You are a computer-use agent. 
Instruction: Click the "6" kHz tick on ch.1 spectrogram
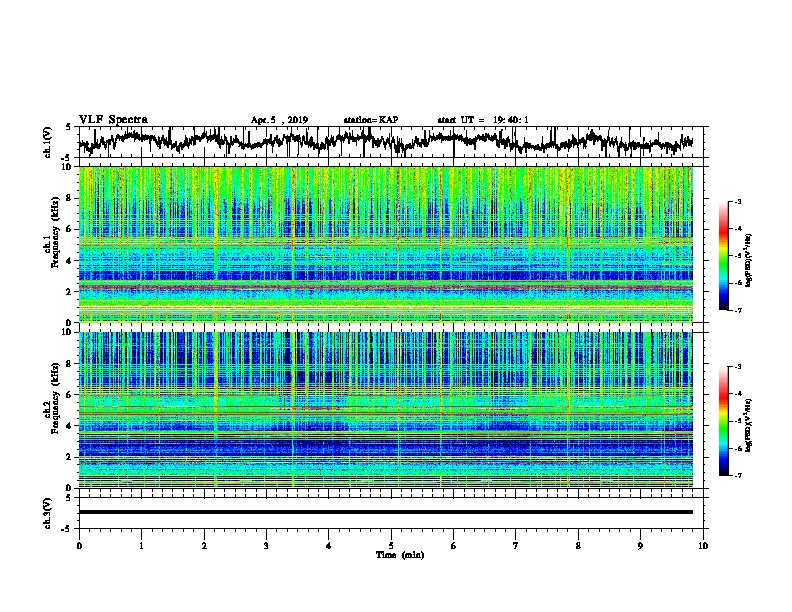70,230
